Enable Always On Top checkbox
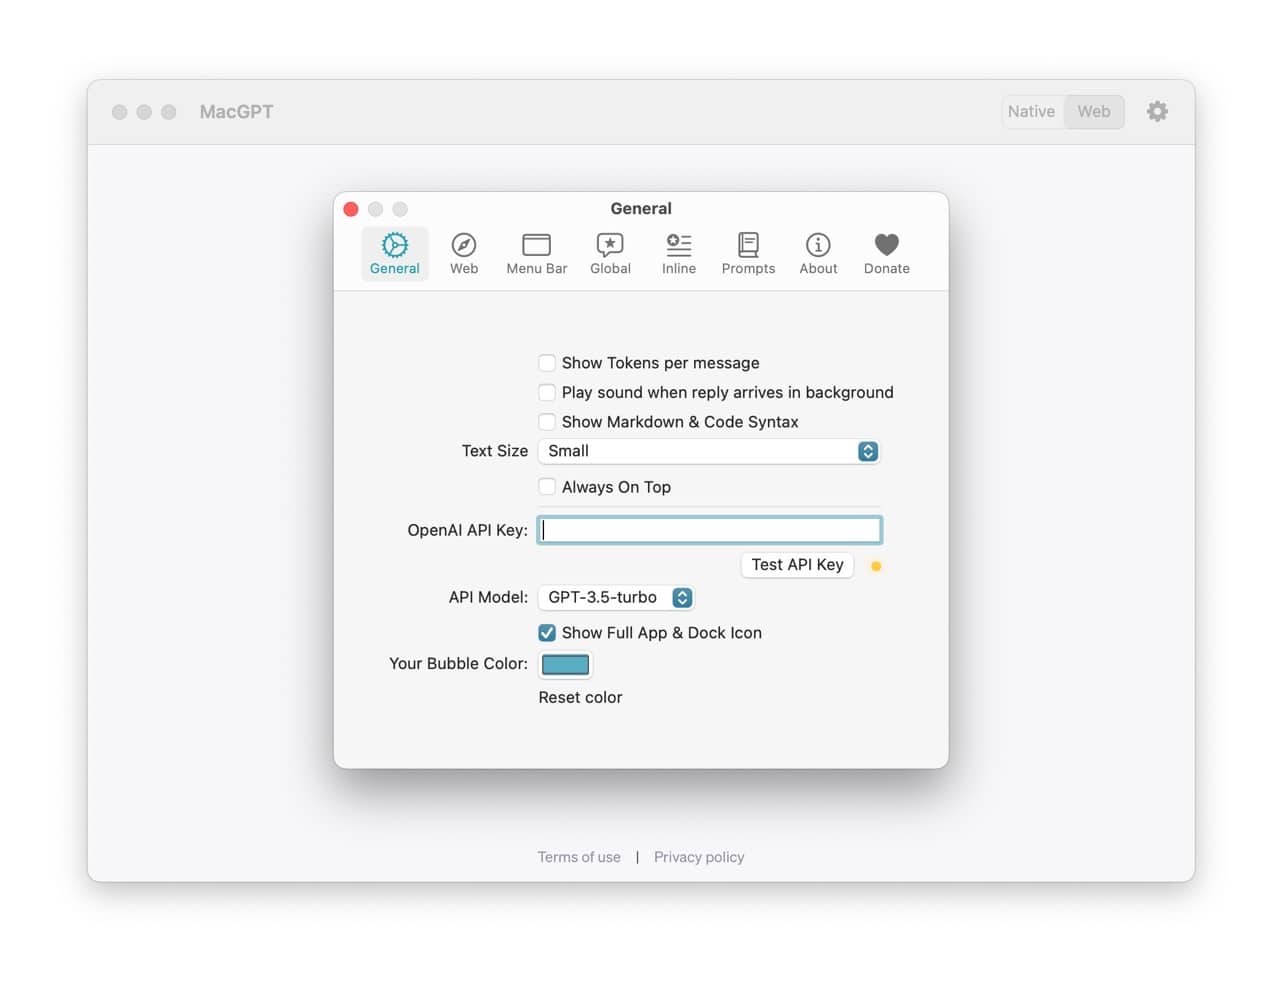 [547, 487]
